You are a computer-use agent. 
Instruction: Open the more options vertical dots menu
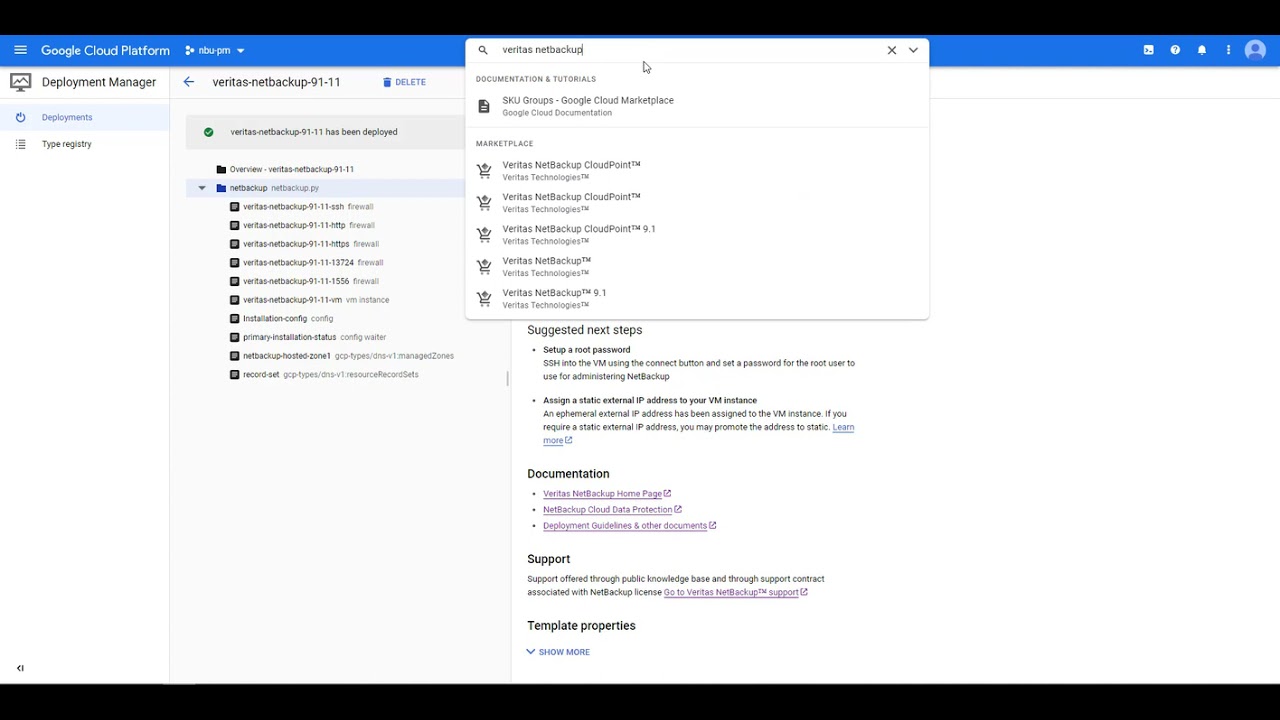coord(1228,50)
